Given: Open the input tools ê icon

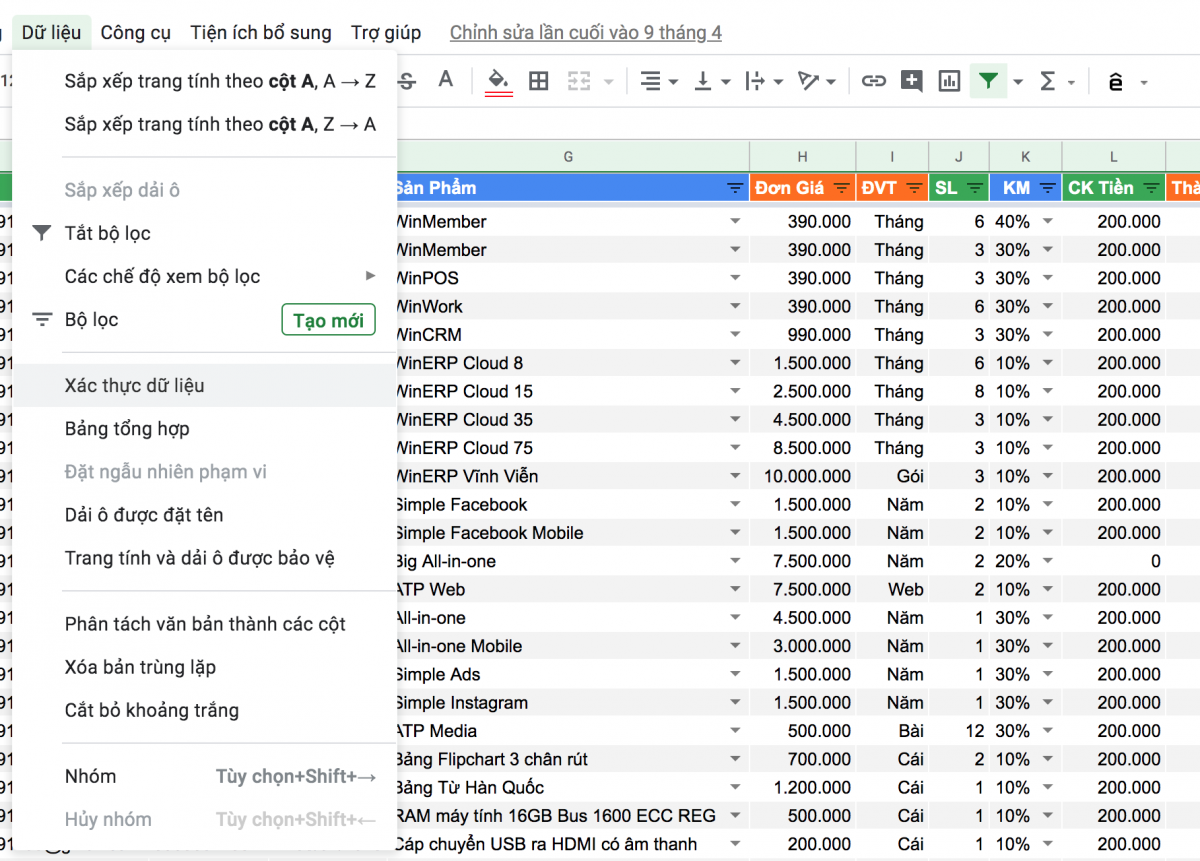Looking at the screenshot, I should (1116, 82).
